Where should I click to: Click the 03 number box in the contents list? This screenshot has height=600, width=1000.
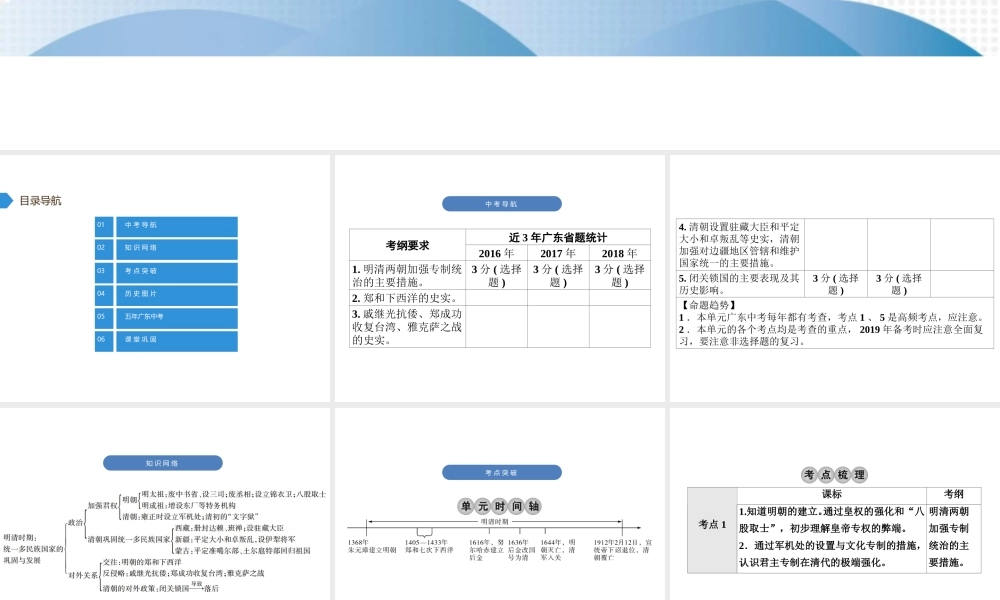(104, 272)
